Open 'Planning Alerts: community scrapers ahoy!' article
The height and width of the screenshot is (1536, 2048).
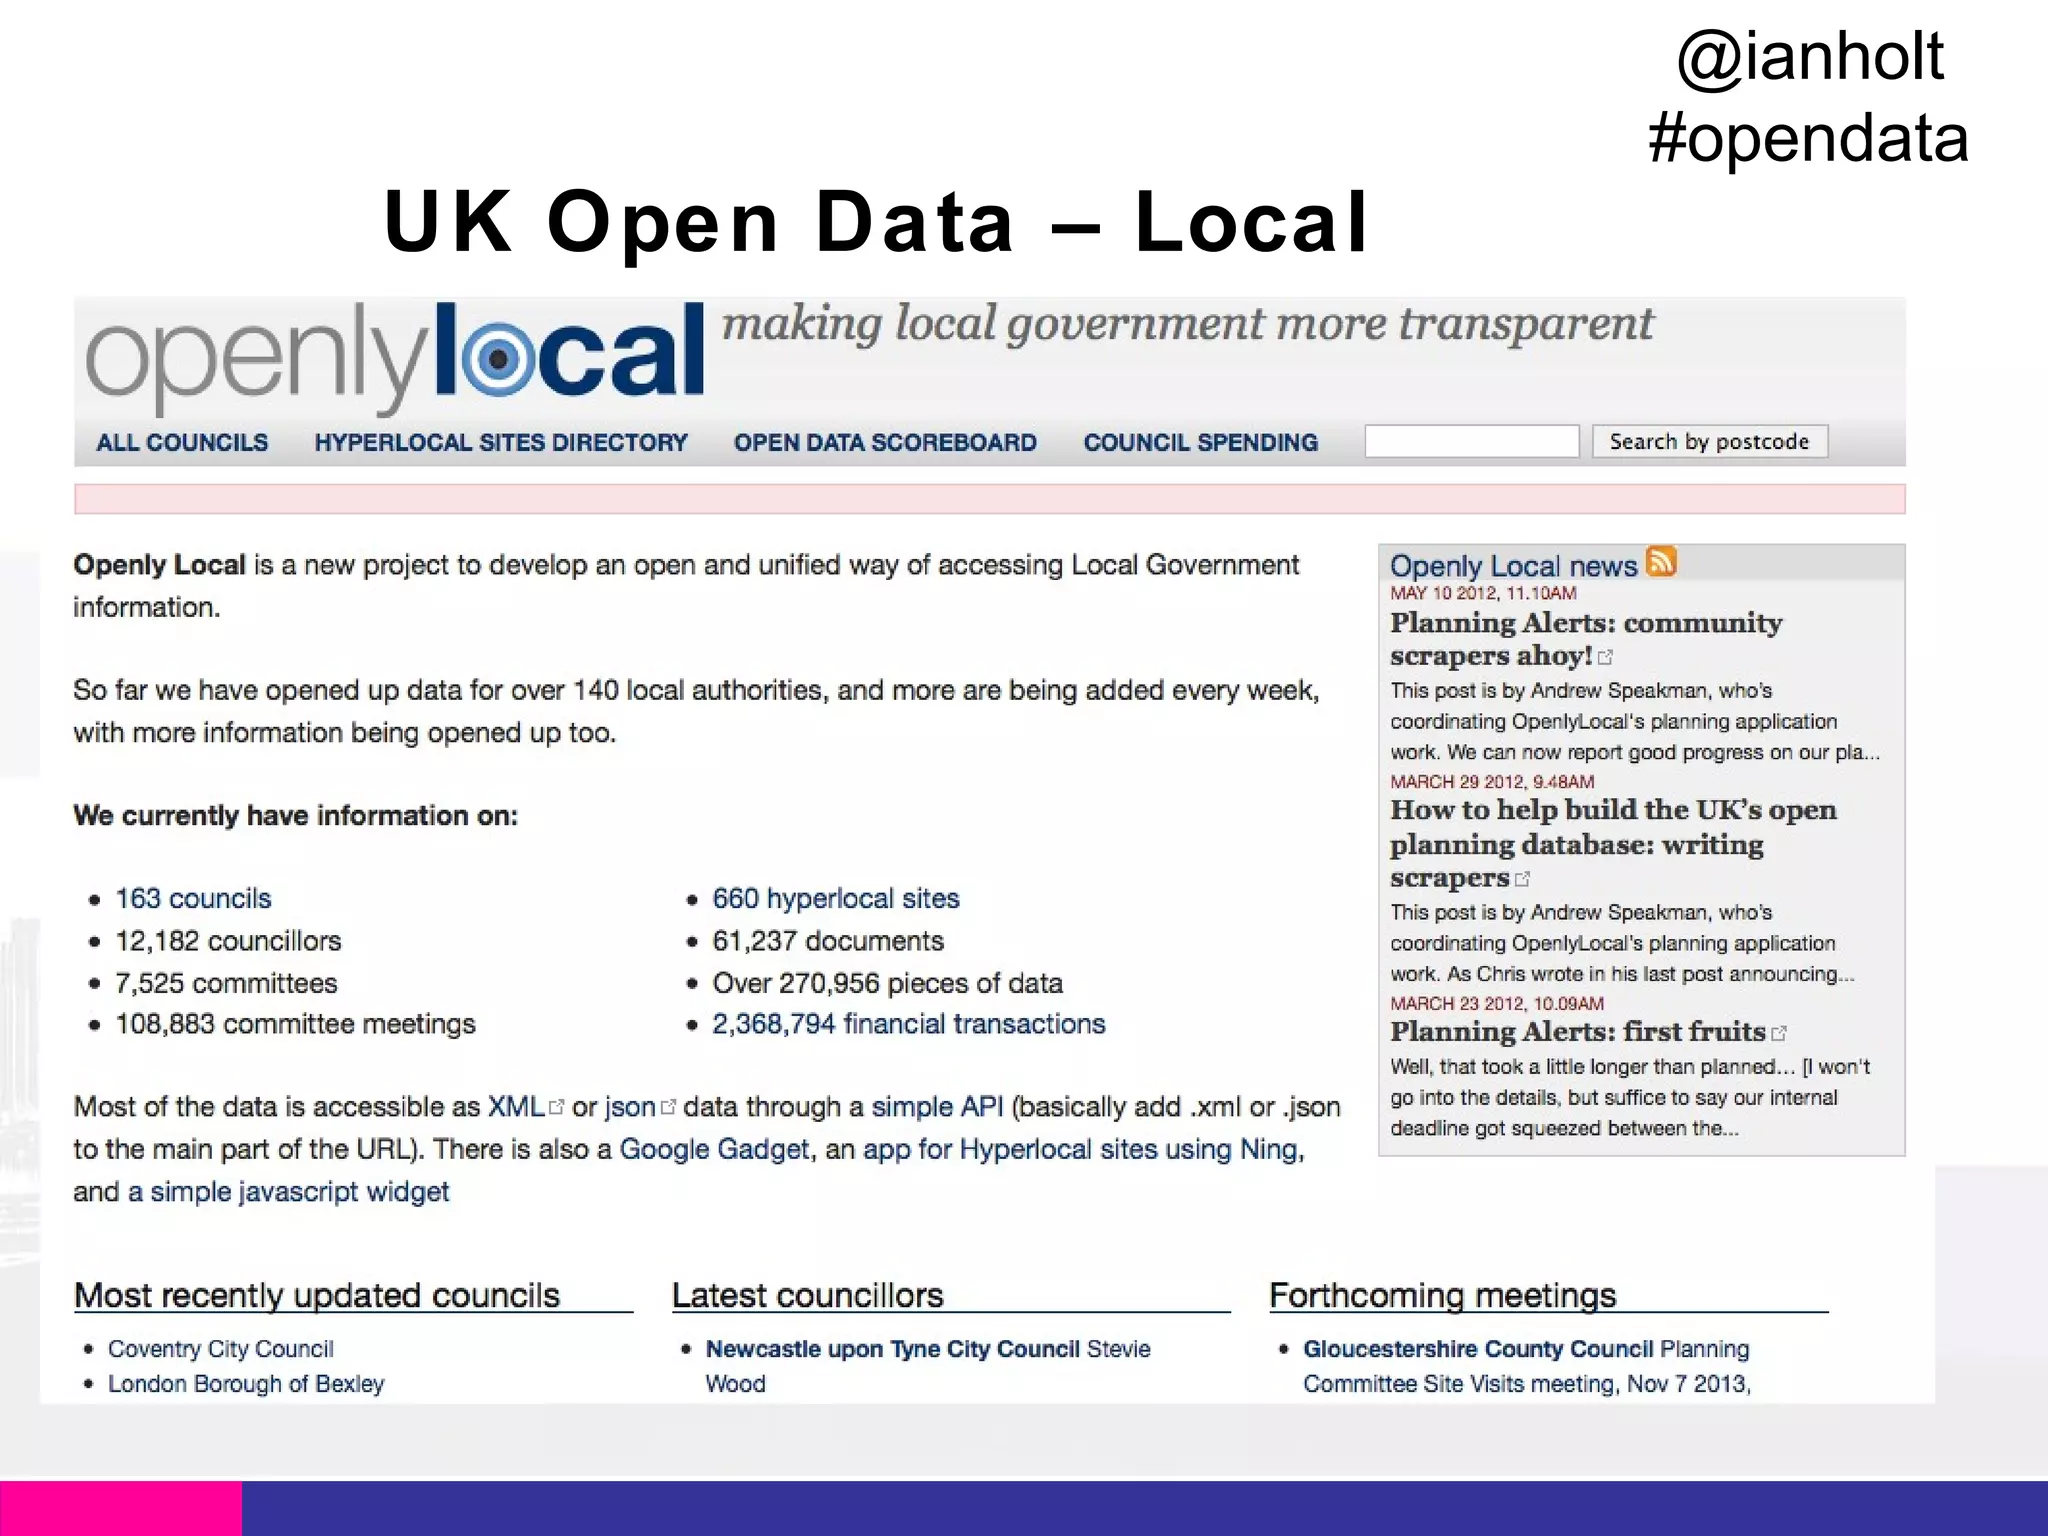(x=1586, y=639)
